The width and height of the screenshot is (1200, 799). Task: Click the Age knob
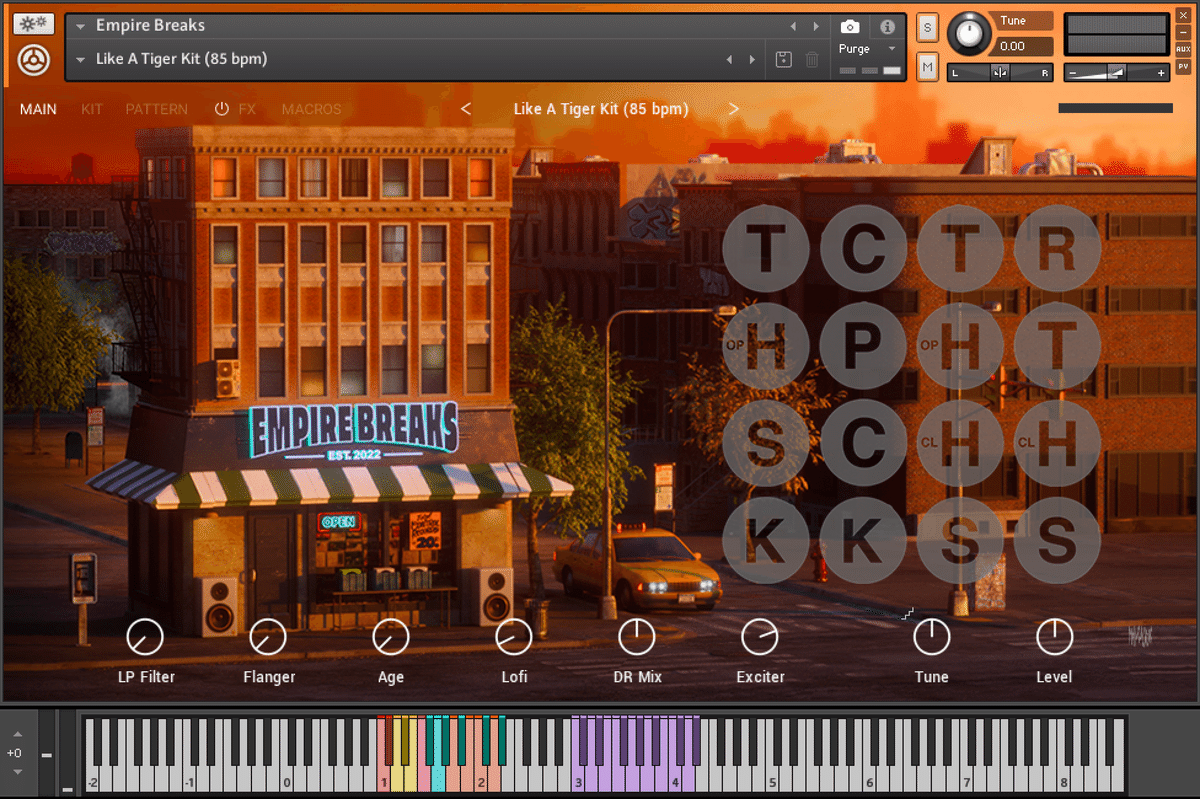[391, 637]
